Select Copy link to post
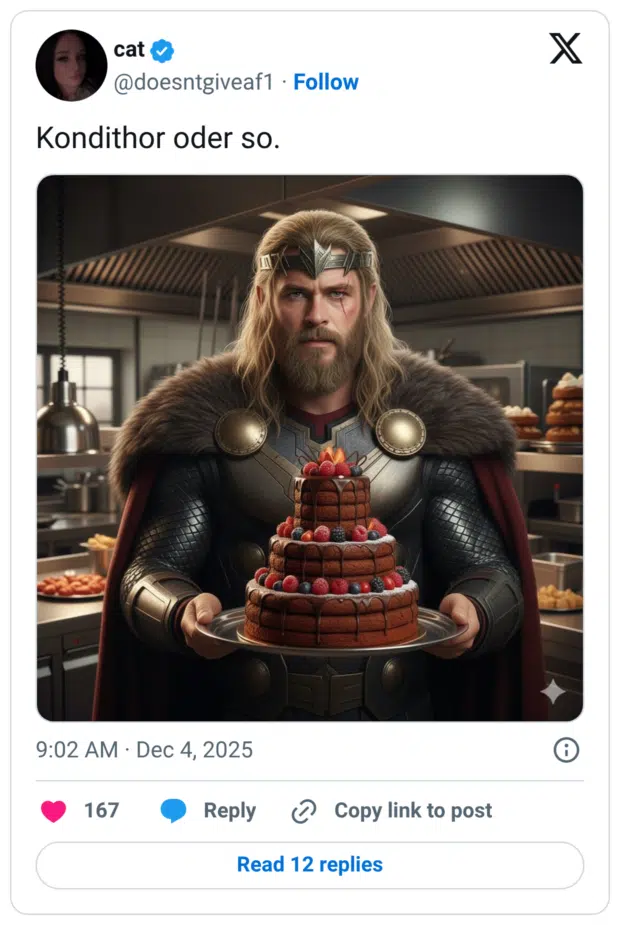 tap(413, 811)
